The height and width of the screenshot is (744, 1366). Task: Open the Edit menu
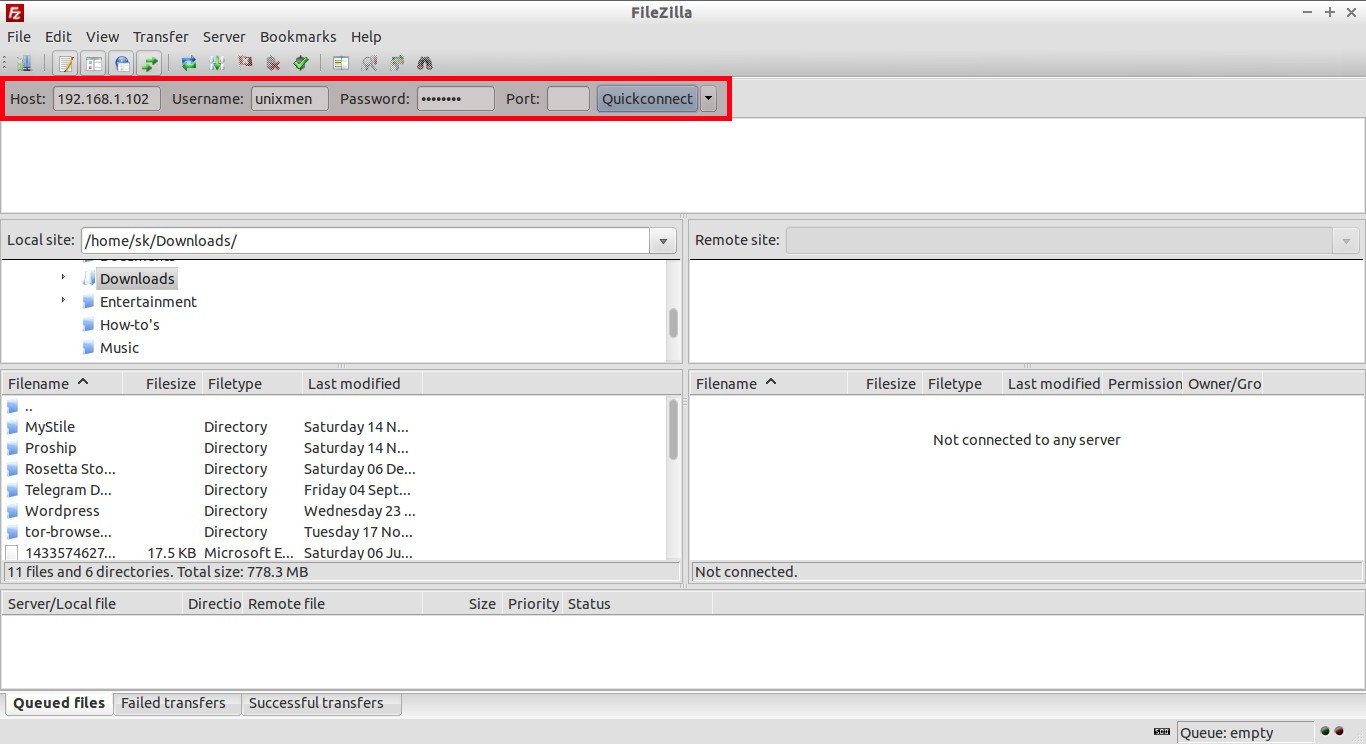click(58, 36)
